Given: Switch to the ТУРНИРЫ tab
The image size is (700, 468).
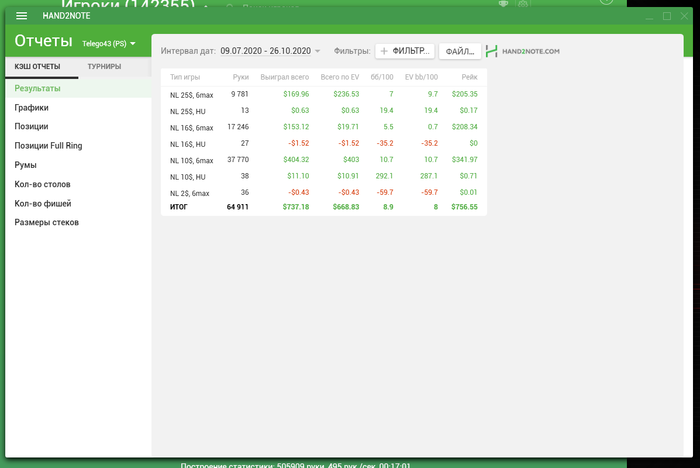Looking at the screenshot, I should [104, 67].
